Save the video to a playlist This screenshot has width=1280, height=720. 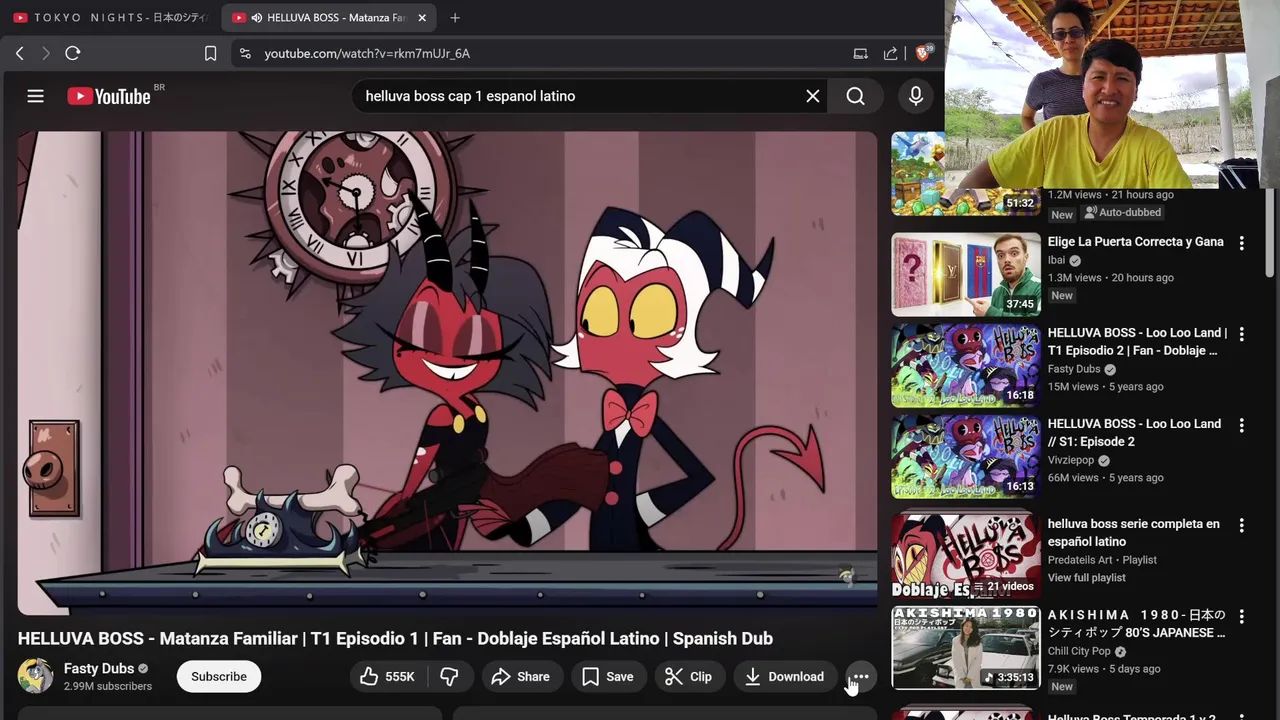tap(608, 677)
